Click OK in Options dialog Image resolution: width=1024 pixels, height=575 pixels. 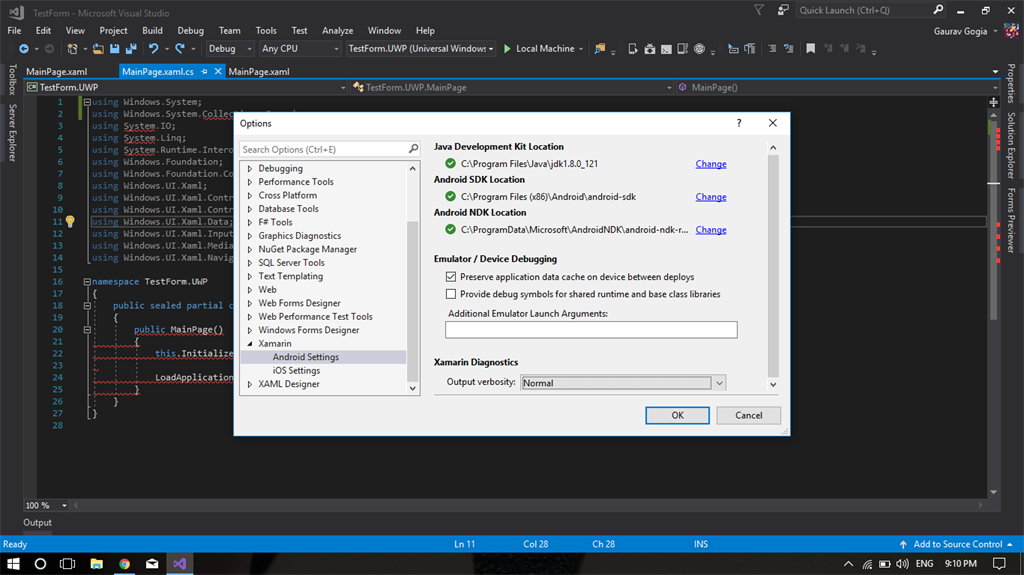pyautogui.click(x=677, y=416)
